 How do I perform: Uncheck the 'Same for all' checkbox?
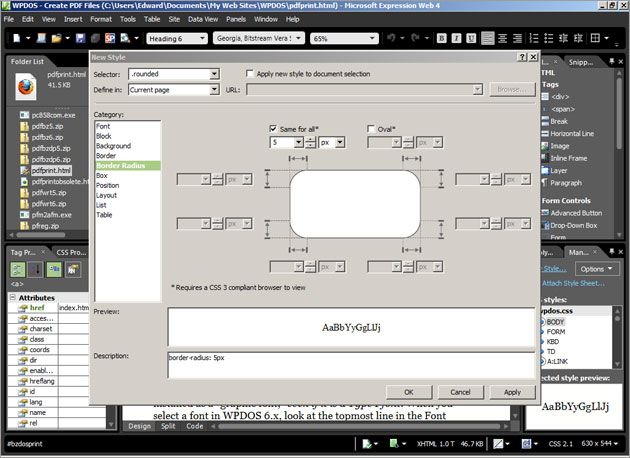[x=273, y=129]
